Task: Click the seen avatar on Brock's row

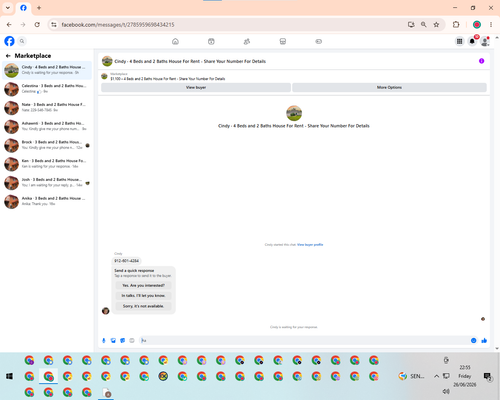Action: [88, 145]
